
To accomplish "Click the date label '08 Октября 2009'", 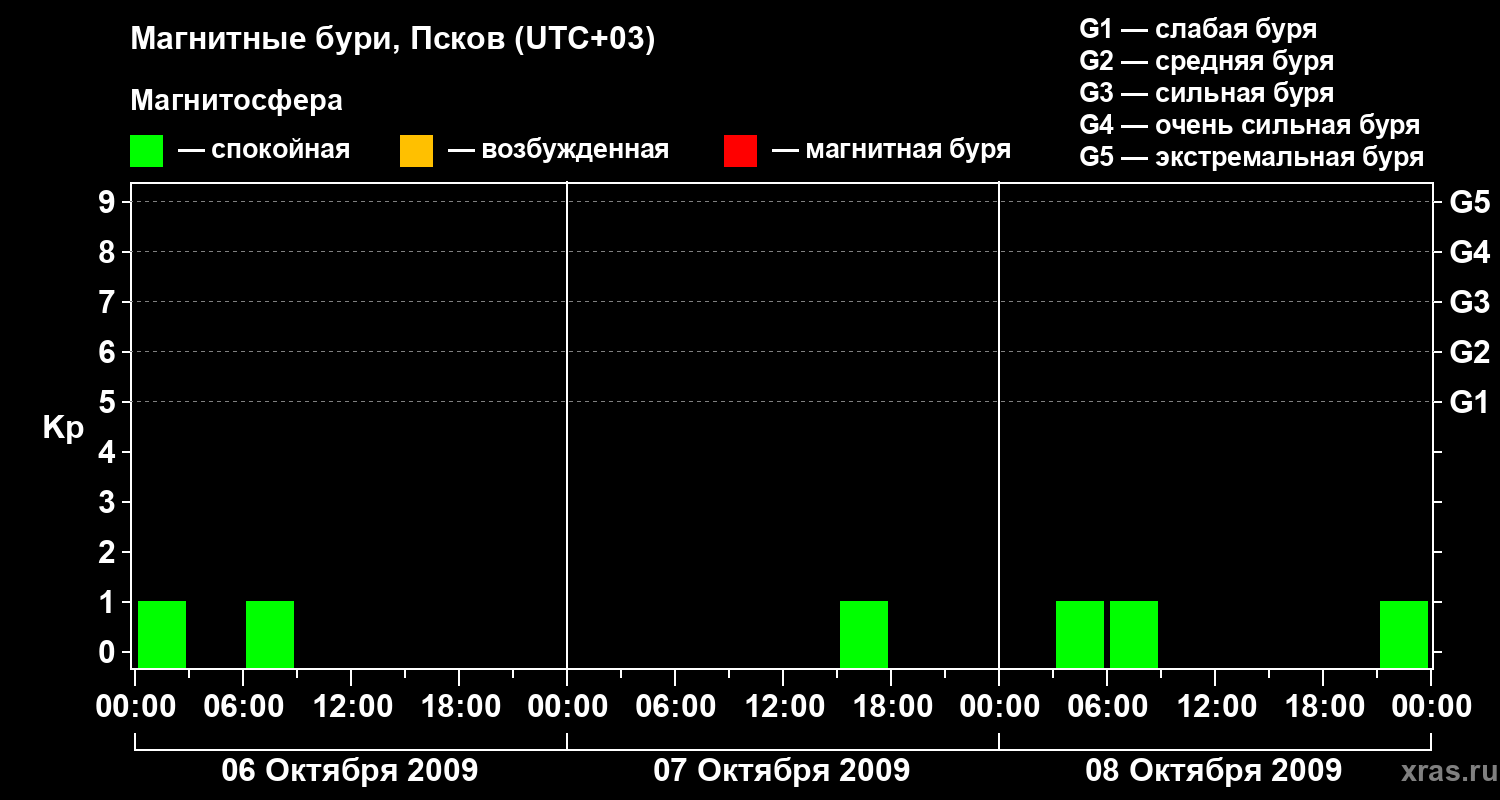I will coord(1214,771).
